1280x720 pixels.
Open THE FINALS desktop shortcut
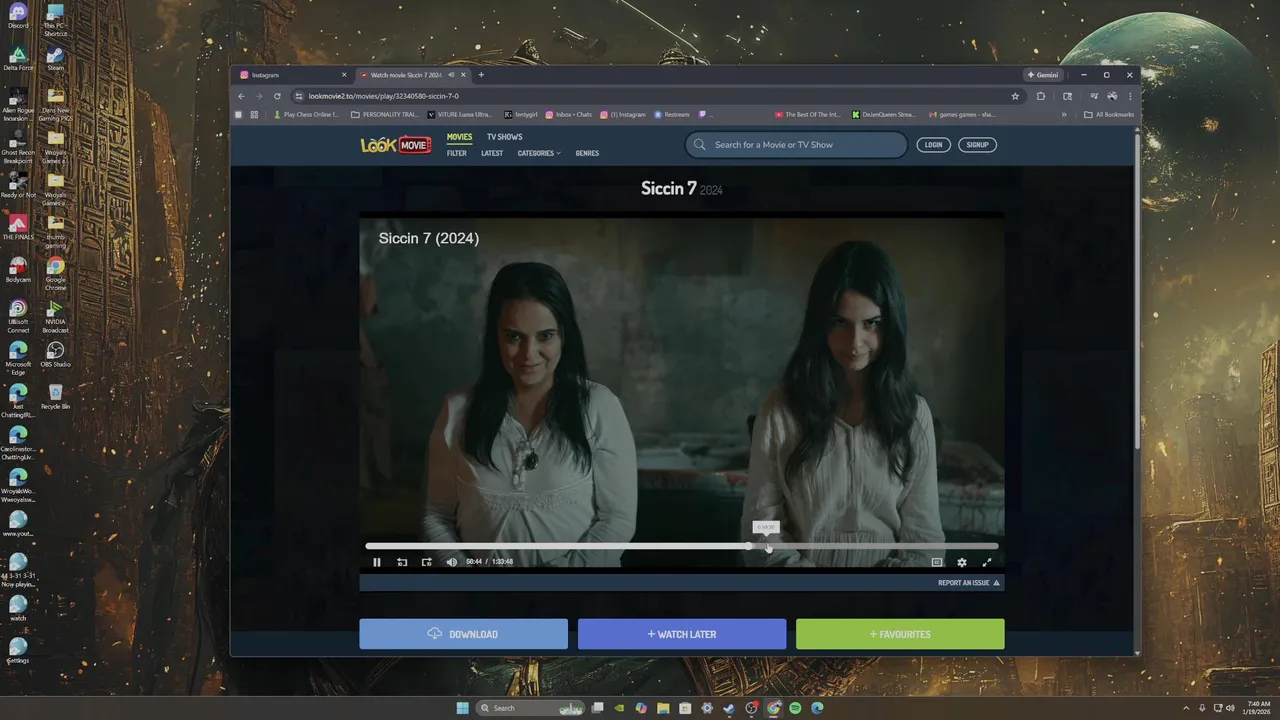click(x=18, y=228)
